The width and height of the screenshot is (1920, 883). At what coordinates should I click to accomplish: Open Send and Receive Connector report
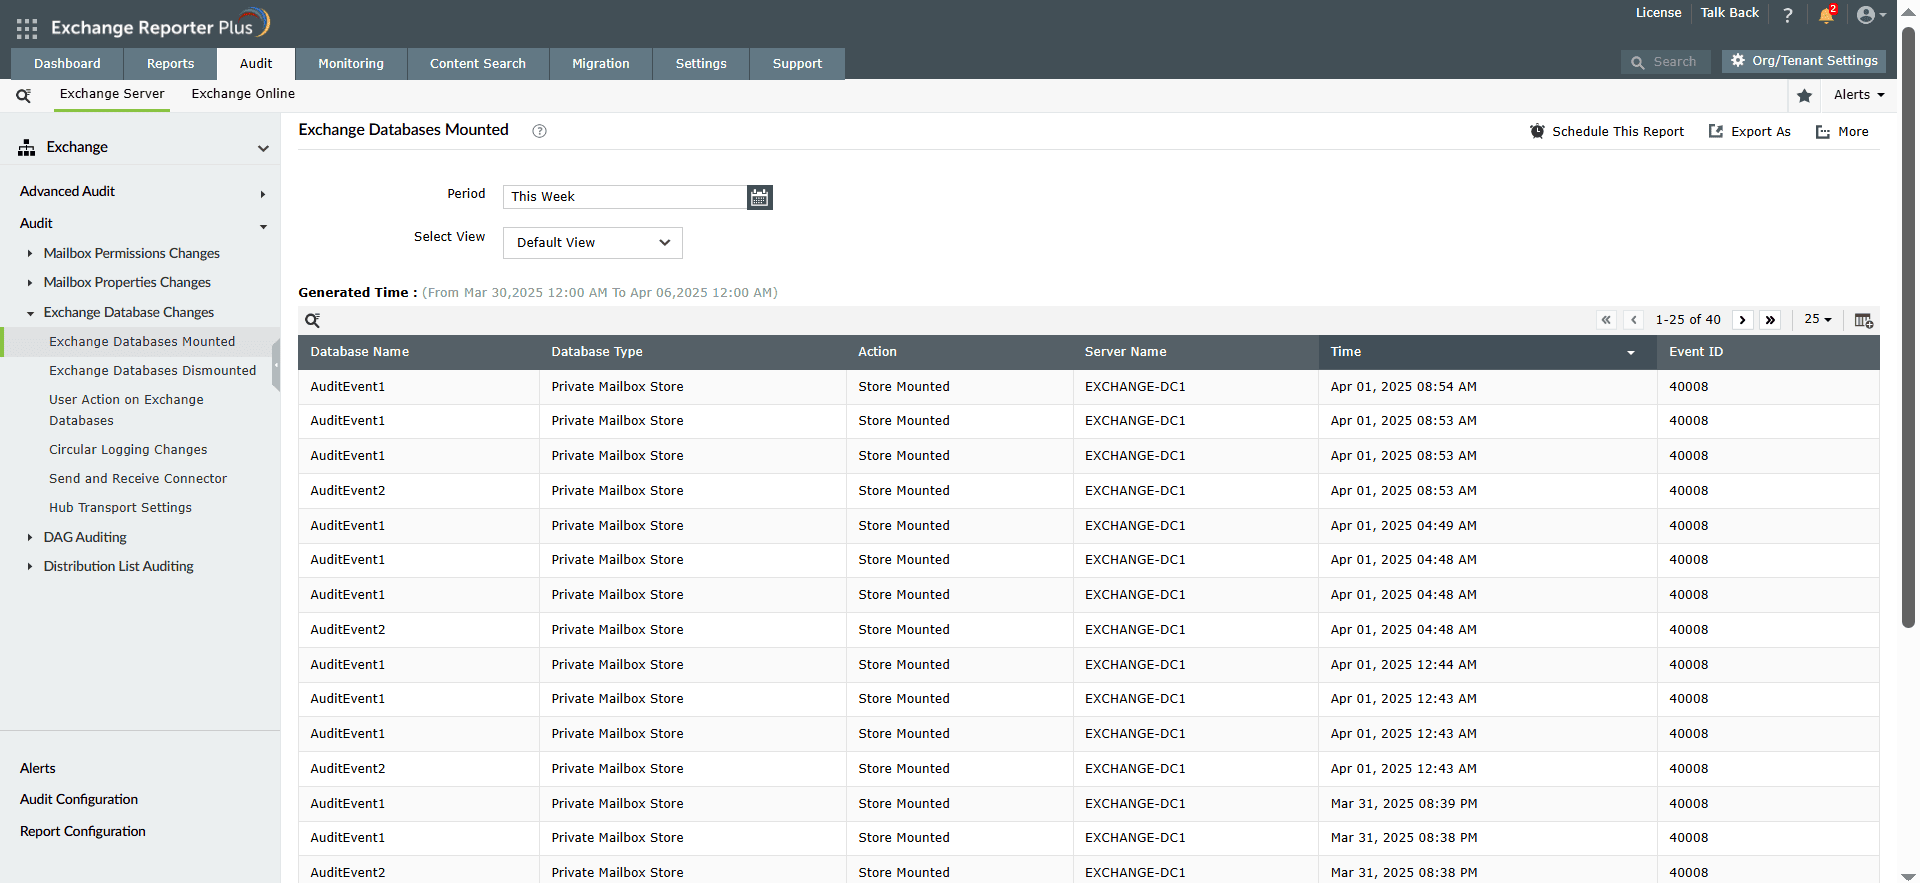[x=138, y=479]
